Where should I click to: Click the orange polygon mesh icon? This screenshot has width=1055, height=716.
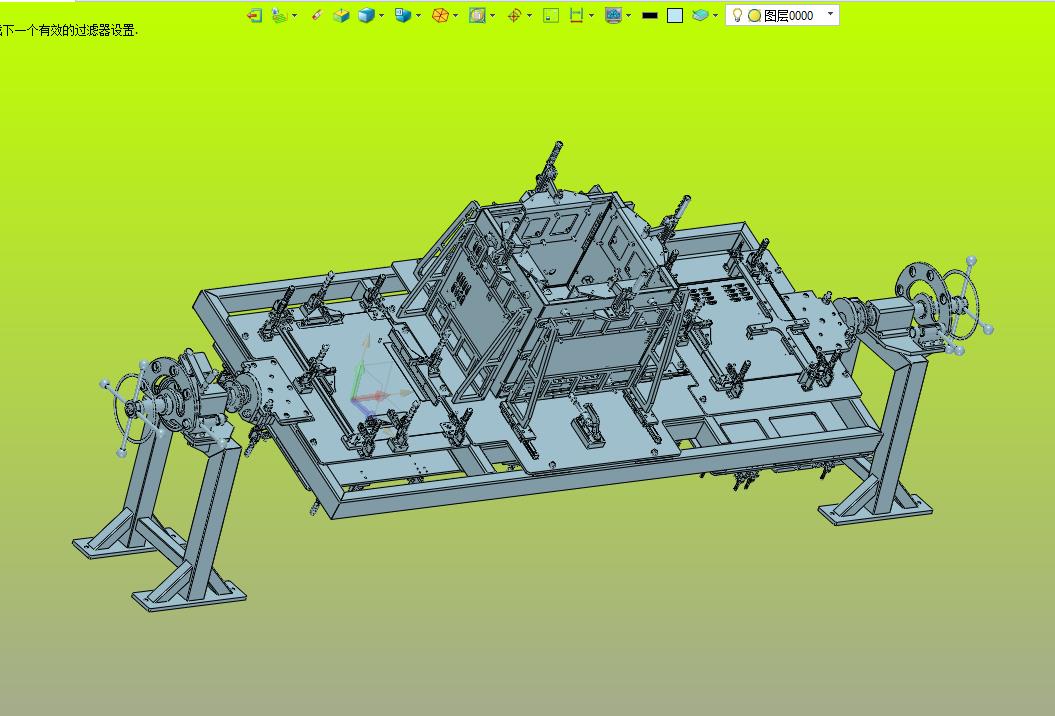[x=440, y=15]
